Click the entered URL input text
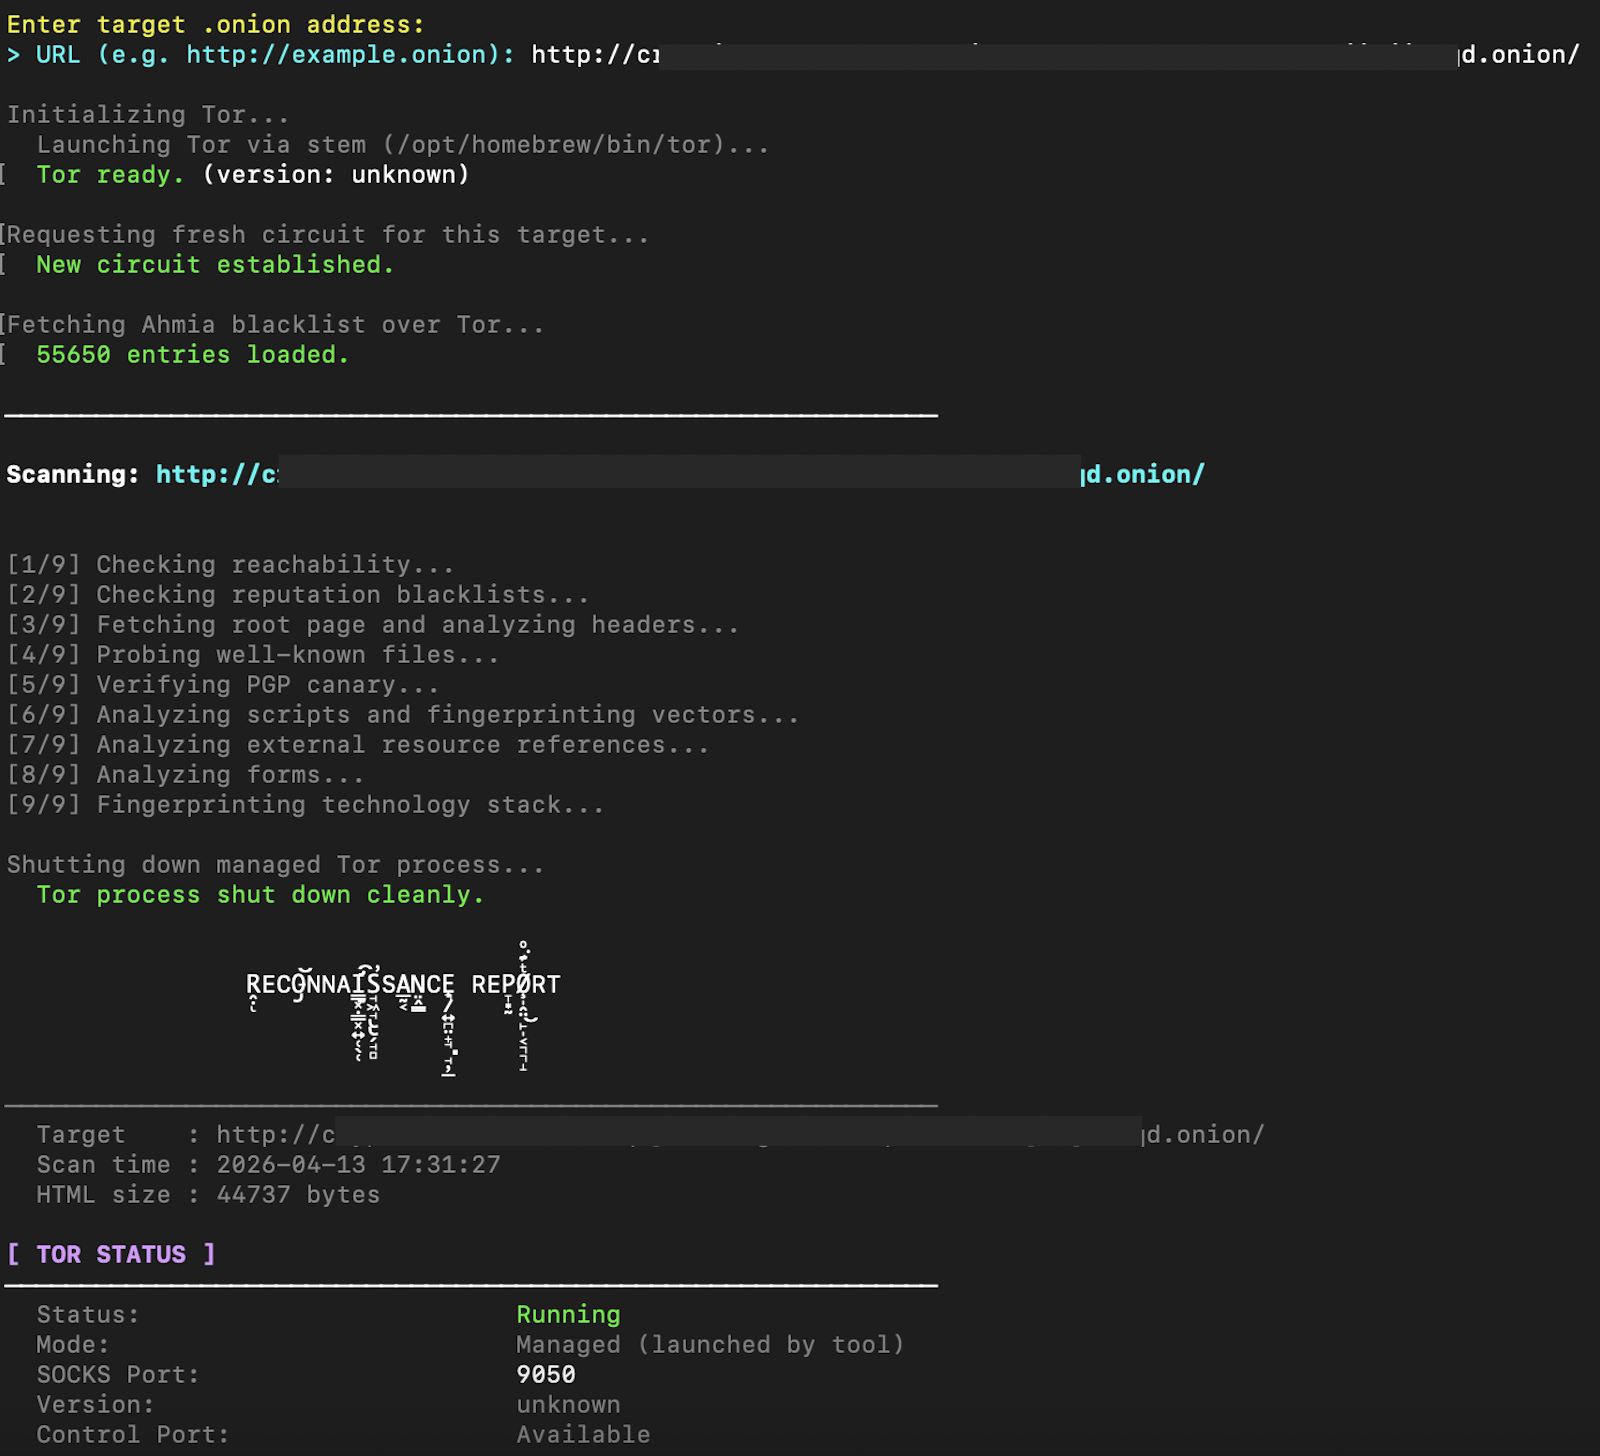The image size is (1600, 1456). pyautogui.click(x=1055, y=54)
